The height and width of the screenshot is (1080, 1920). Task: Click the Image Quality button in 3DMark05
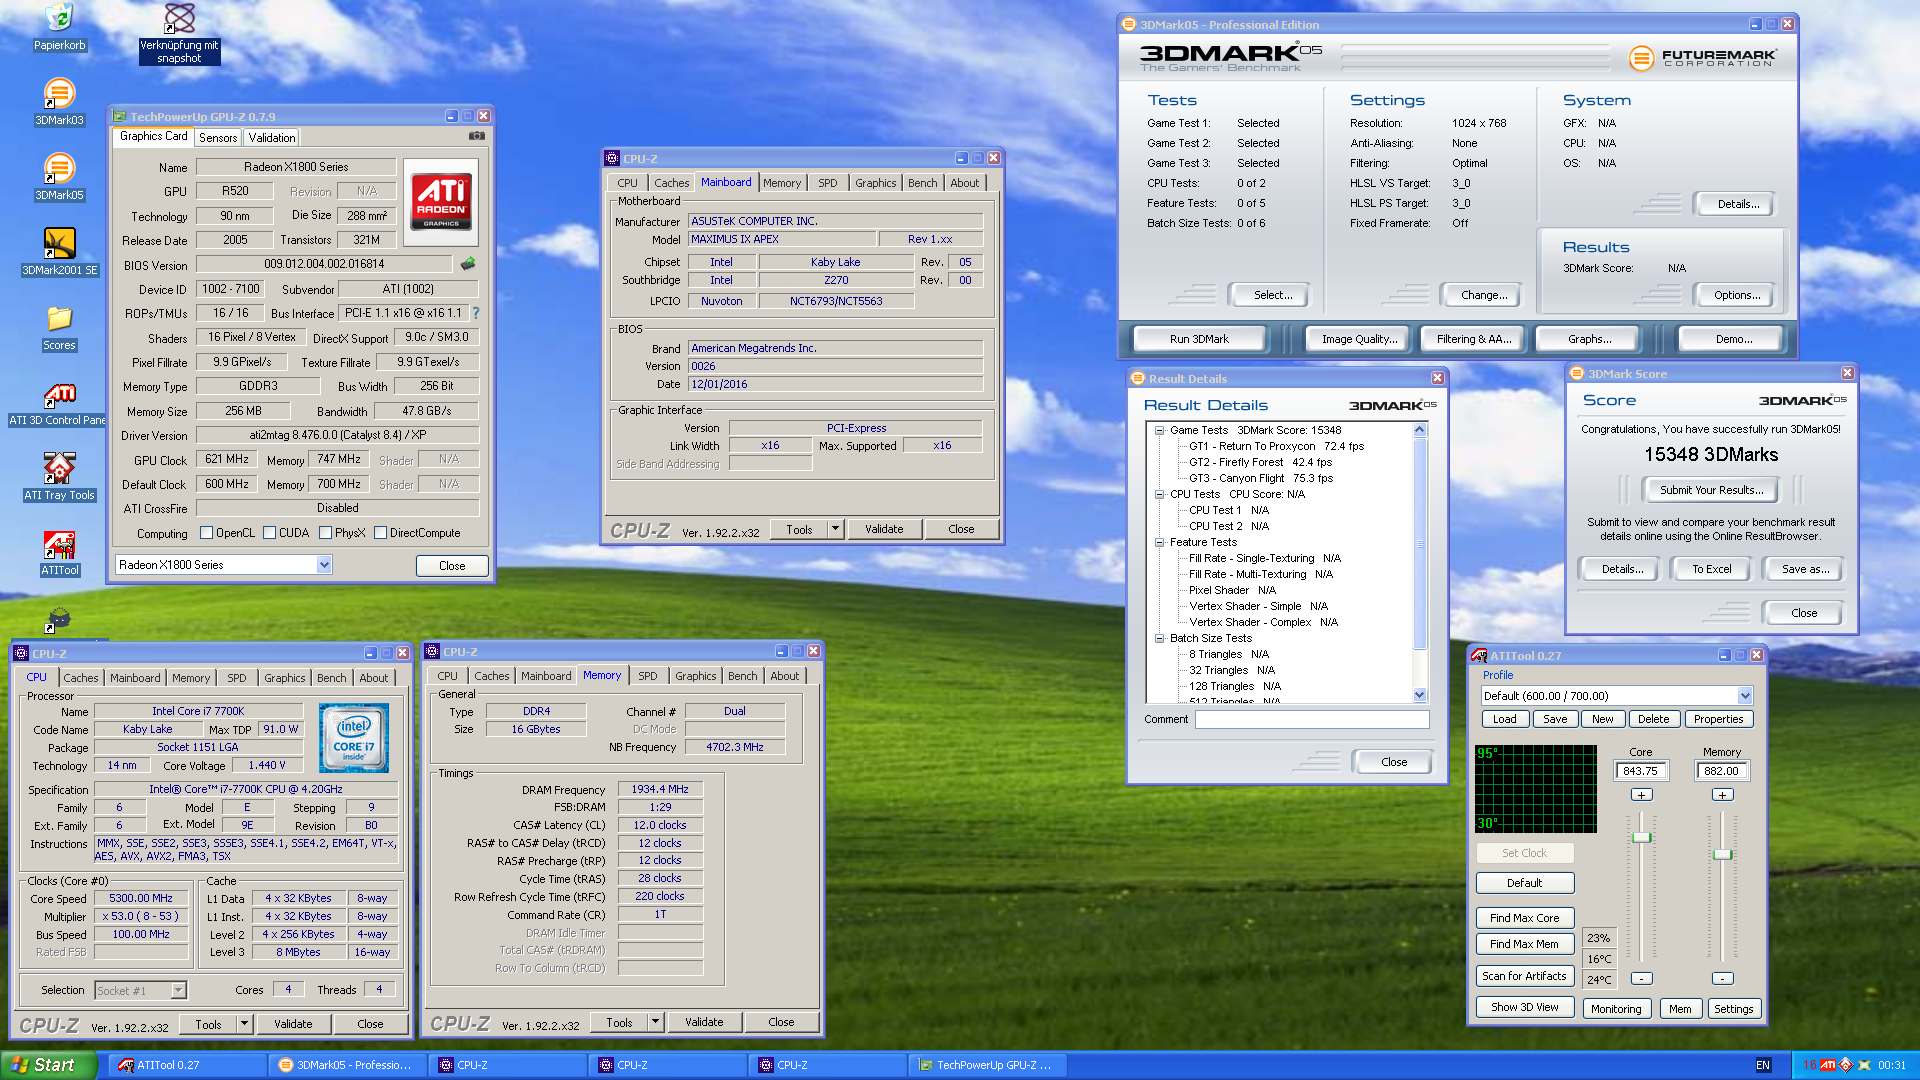click(1359, 339)
